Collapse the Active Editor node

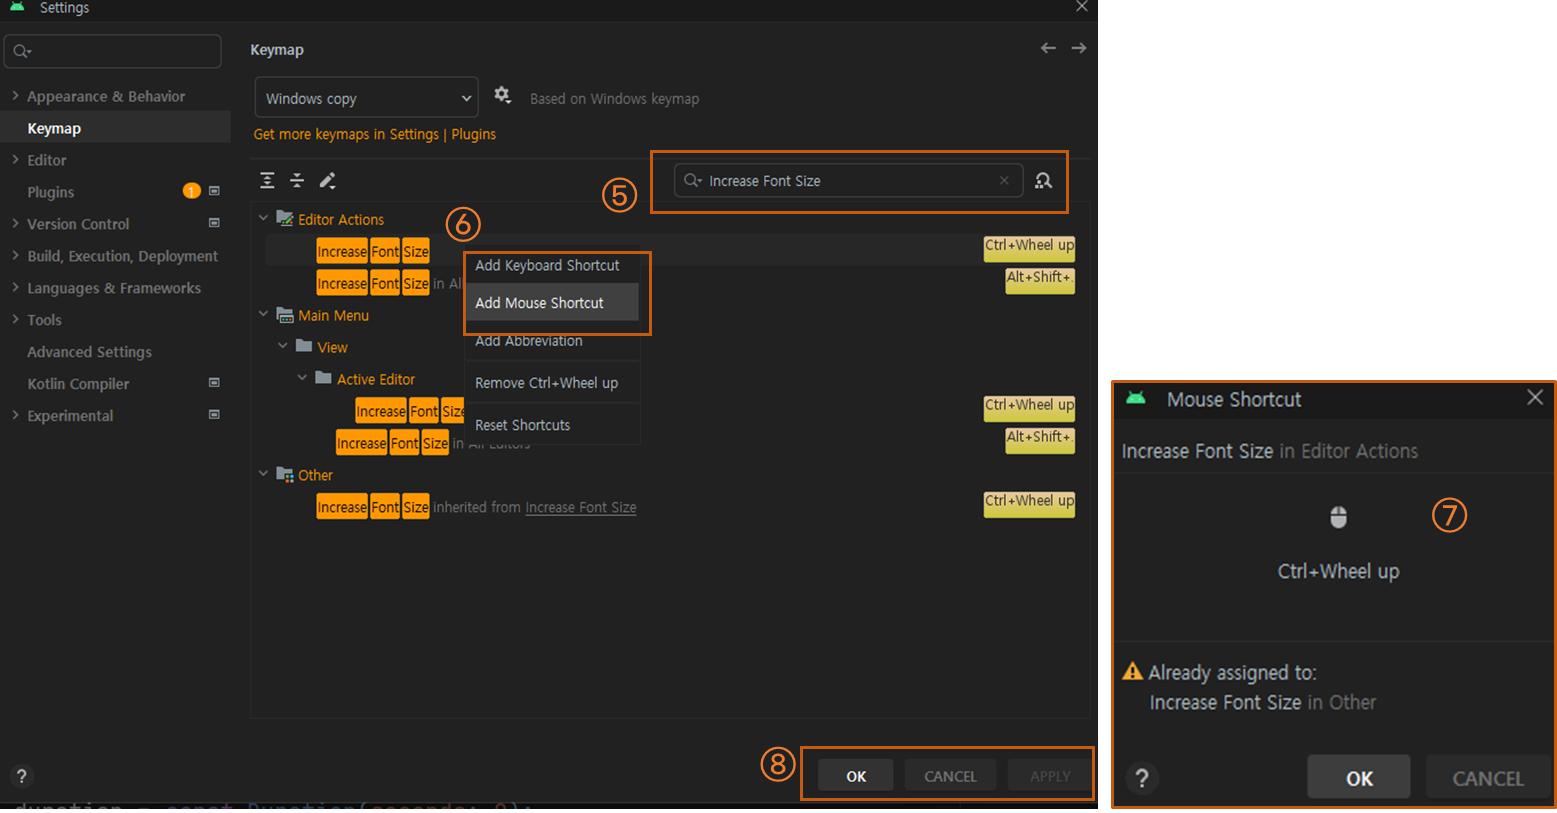(302, 378)
